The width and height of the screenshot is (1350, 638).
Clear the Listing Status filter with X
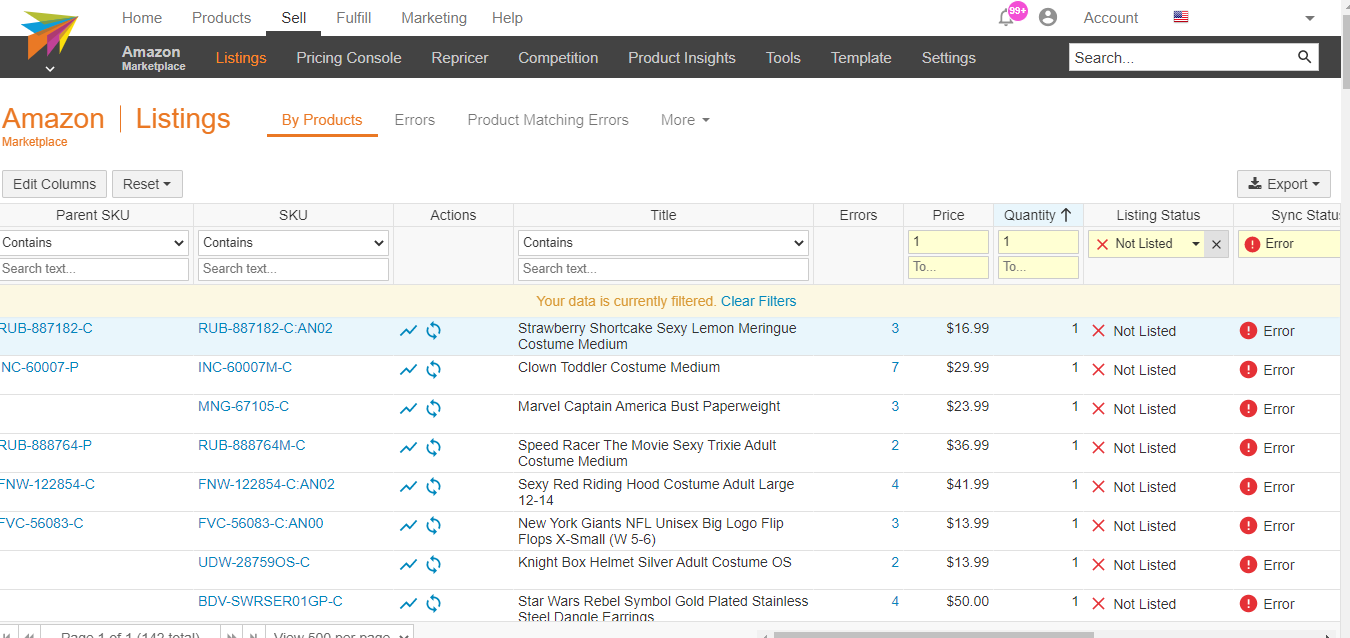click(1216, 244)
